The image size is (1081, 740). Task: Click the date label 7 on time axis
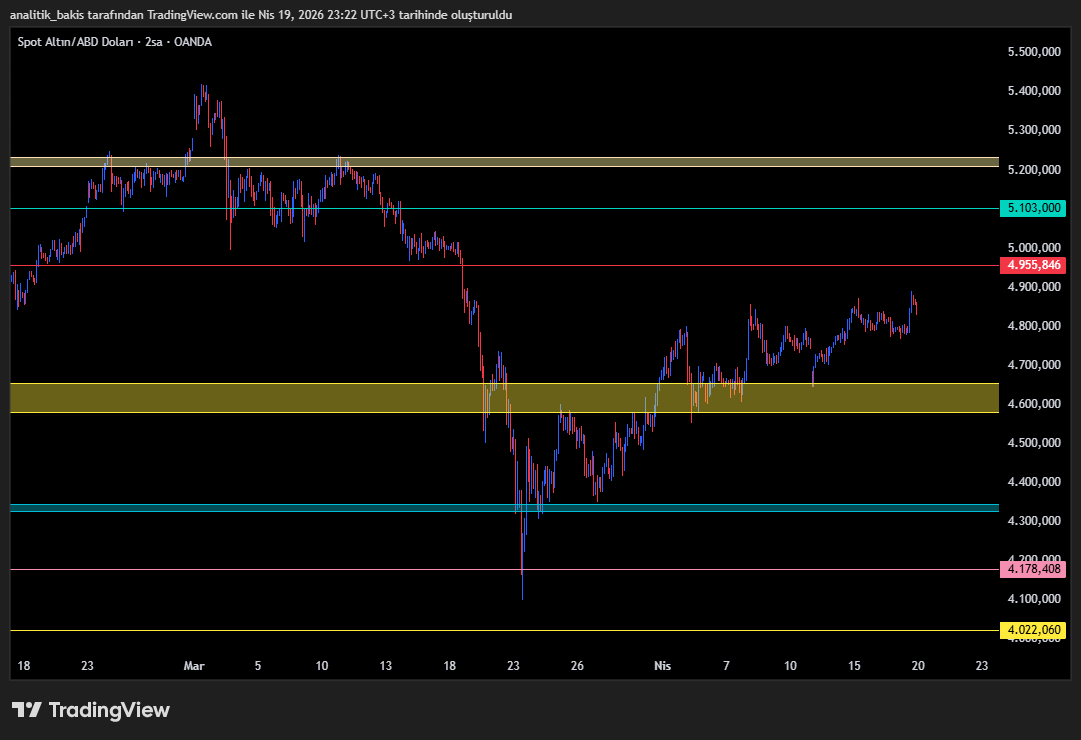pos(726,666)
